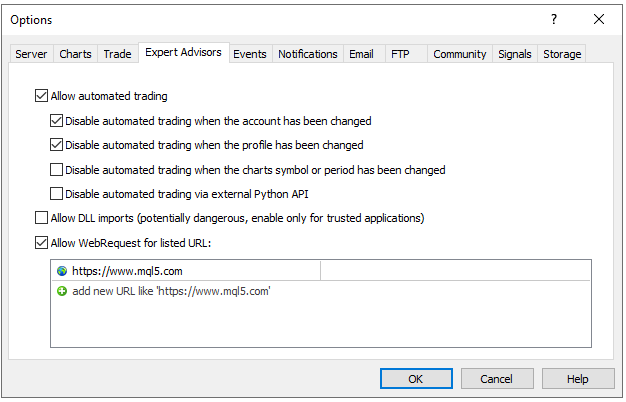Switch to the Server tab
The image size is (626, 402).
pos(31,54)
